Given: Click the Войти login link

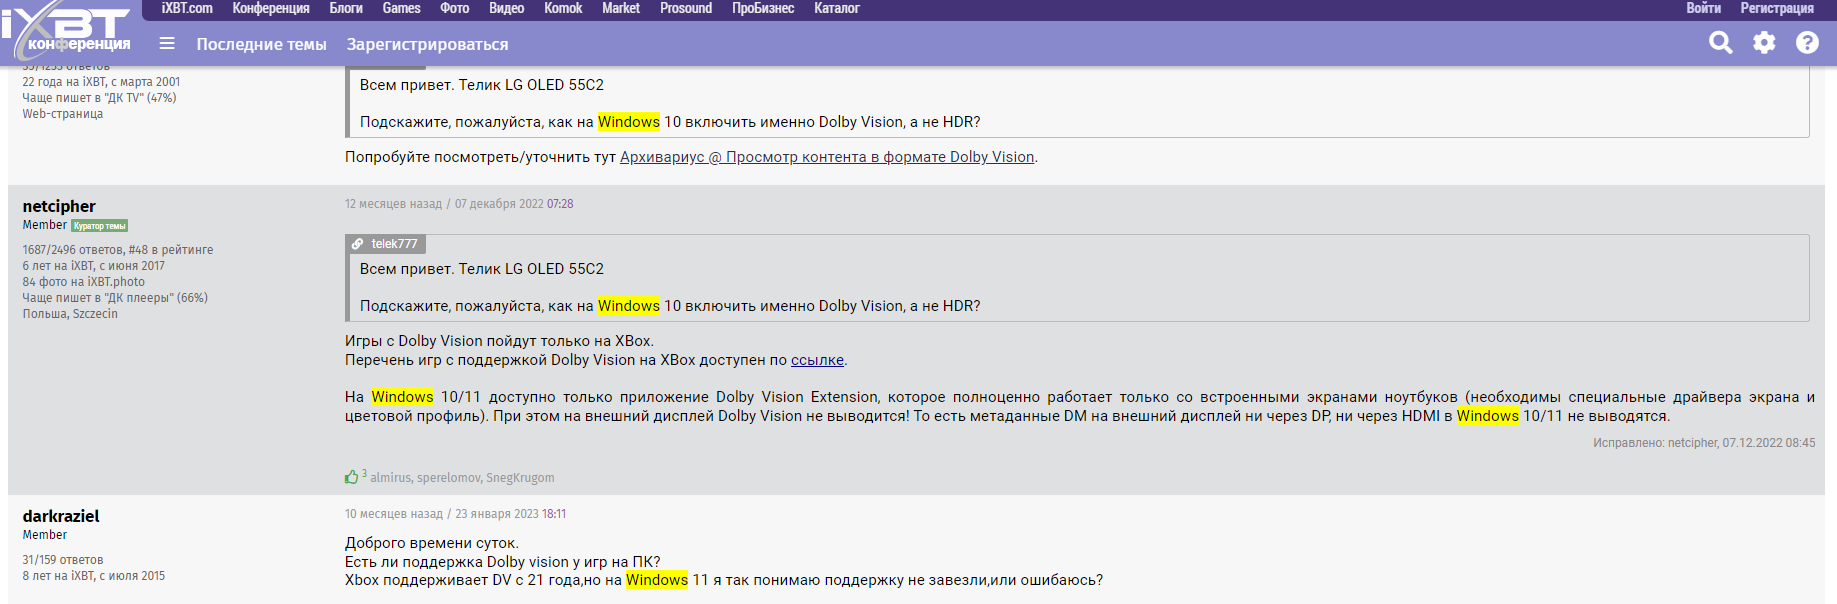Looking at the screenshot, I should point(1703,8).
